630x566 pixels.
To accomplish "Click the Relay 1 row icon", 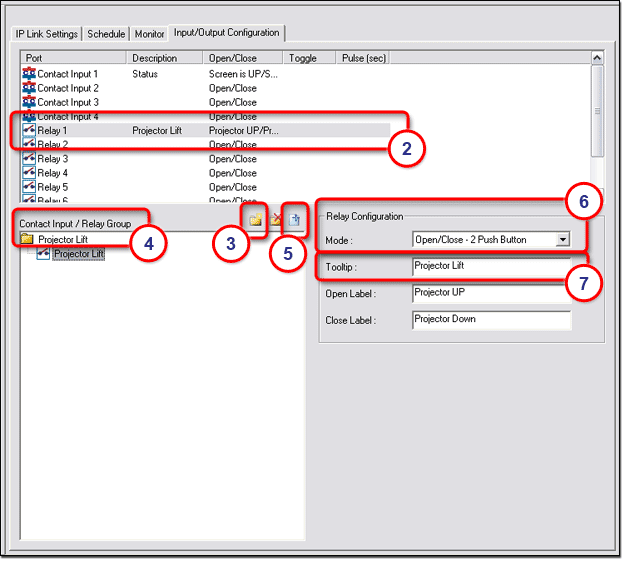I will click(29, 131).
